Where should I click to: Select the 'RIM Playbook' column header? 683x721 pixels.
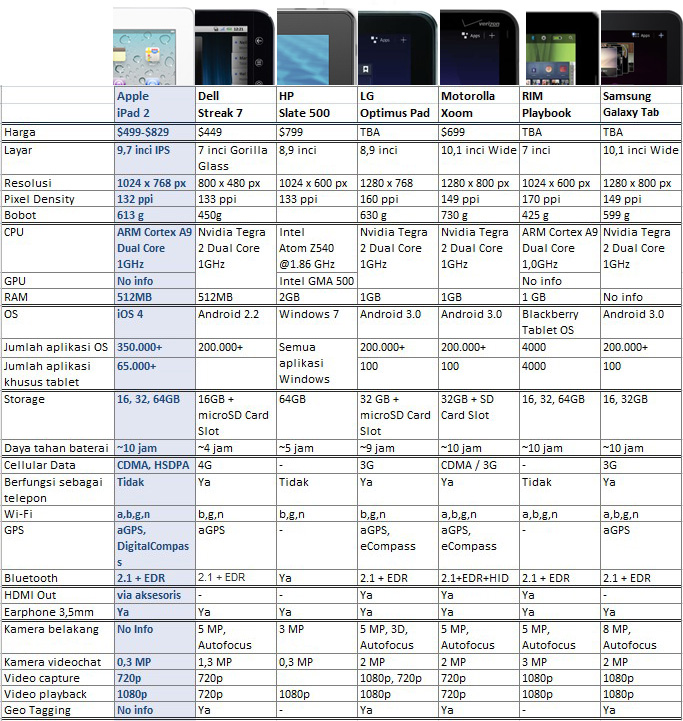point(560,104)
